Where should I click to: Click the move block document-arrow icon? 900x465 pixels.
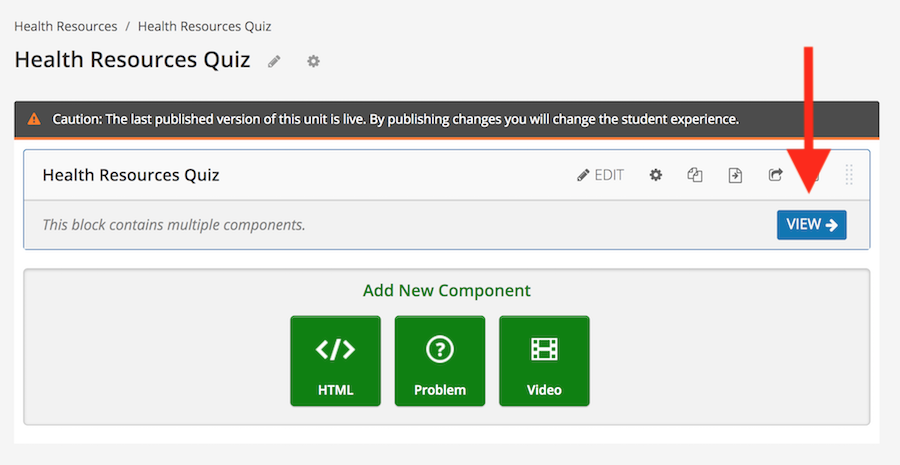click(x=735, y=175)
